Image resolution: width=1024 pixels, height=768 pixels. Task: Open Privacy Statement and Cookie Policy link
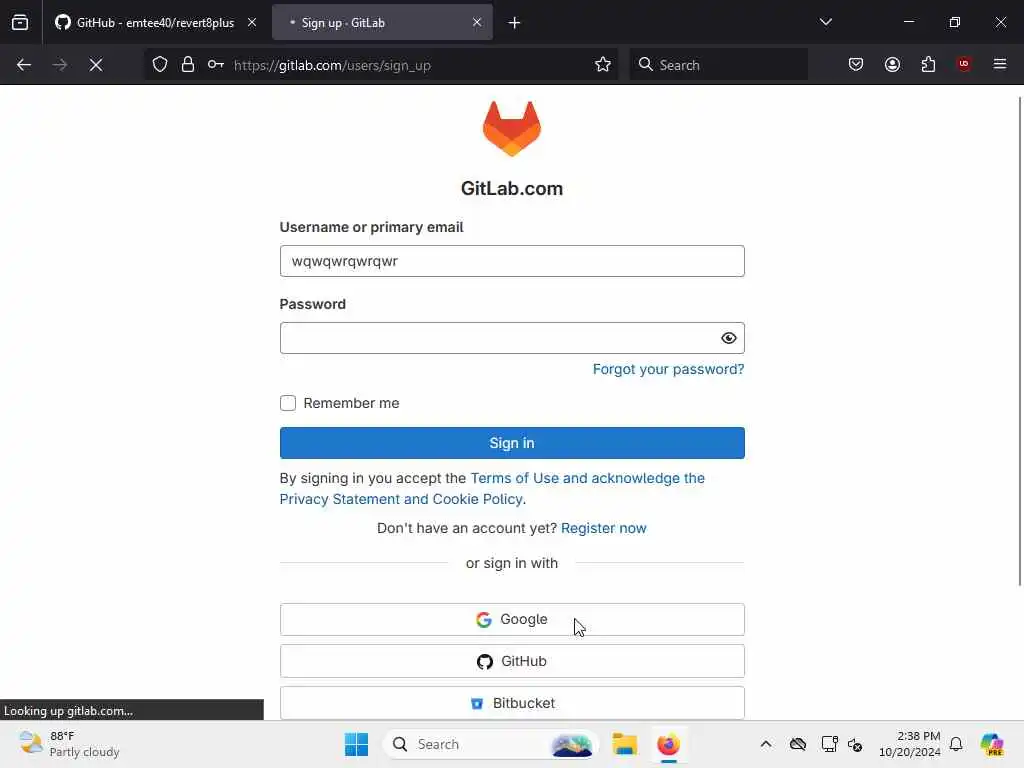[402, 499]
